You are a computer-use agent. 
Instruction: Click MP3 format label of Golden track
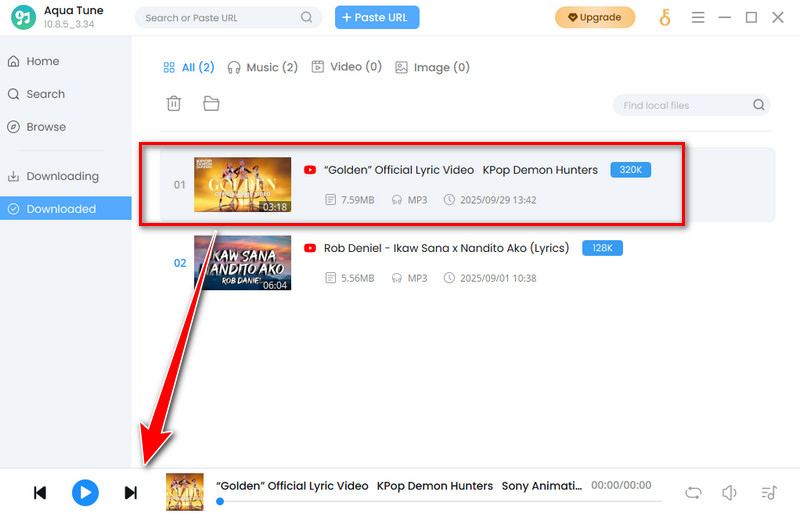(x=417, y=200)
